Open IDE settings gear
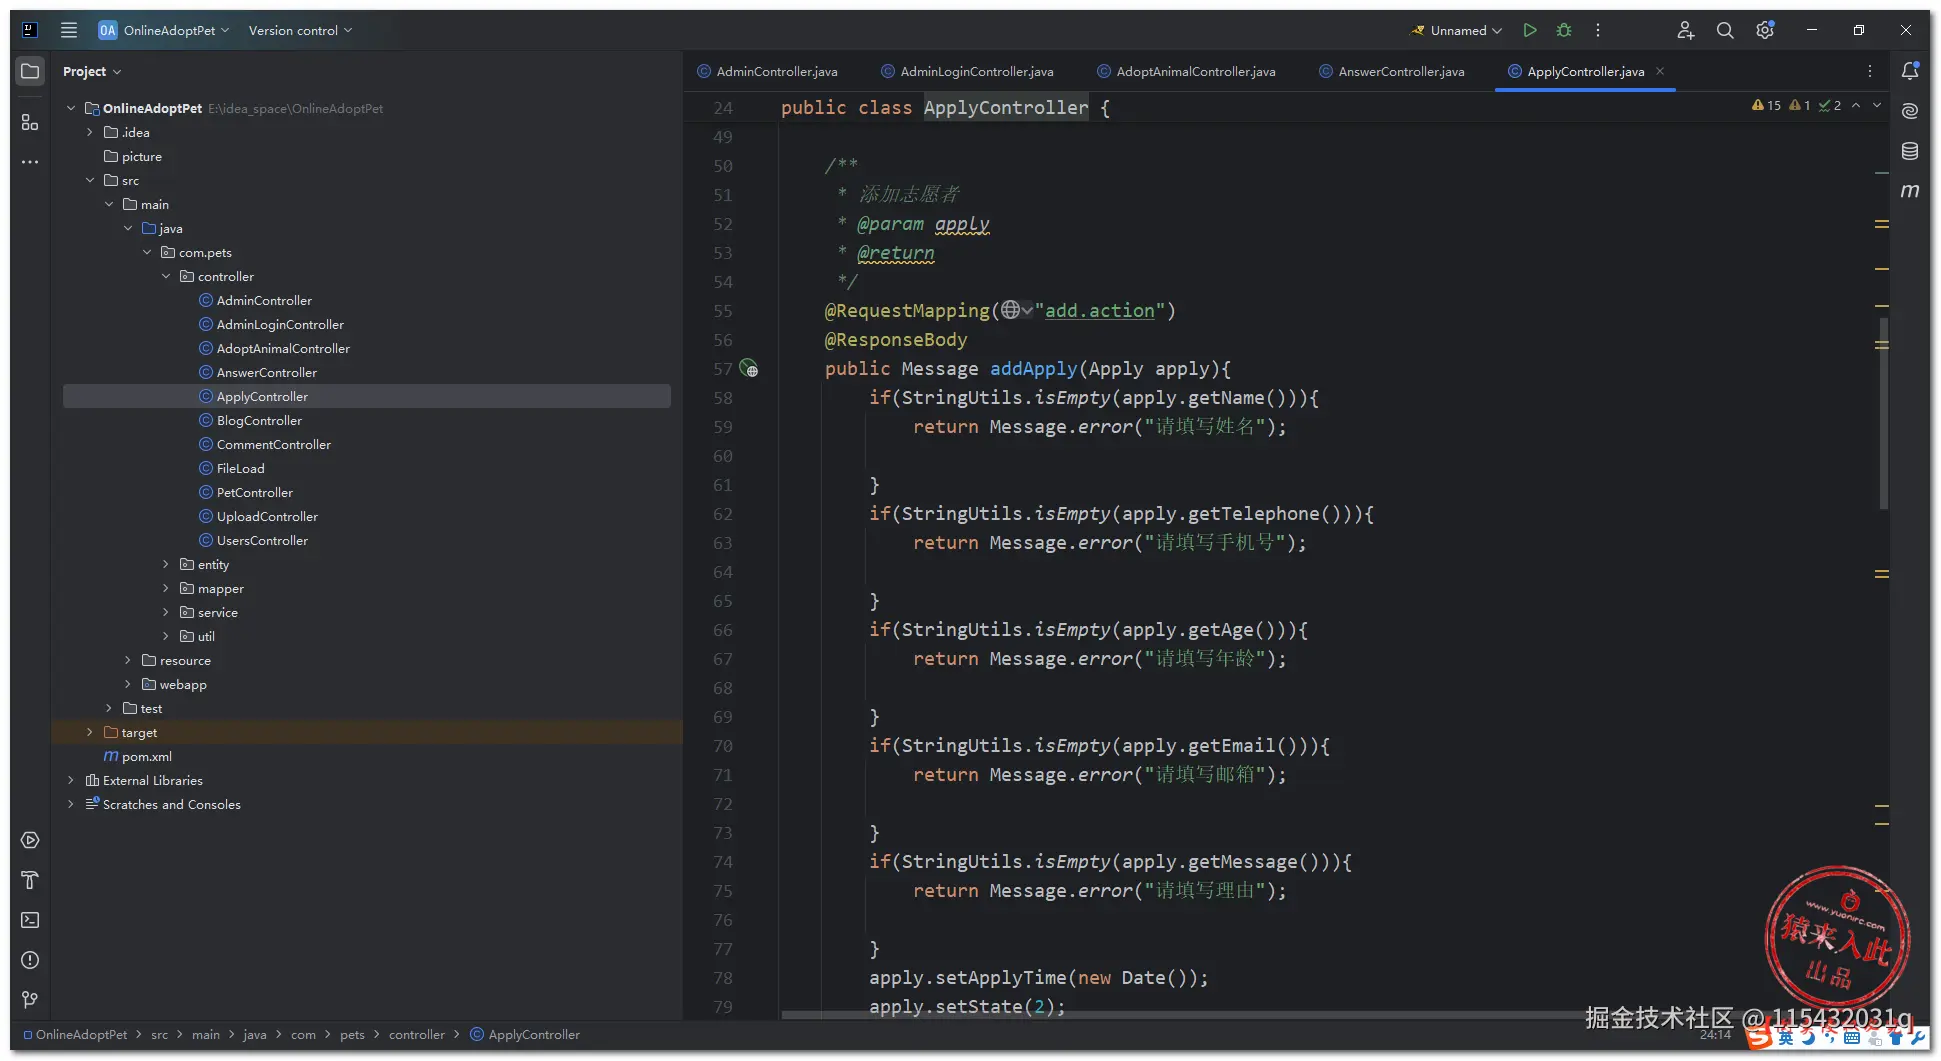 pos(1765,30)
